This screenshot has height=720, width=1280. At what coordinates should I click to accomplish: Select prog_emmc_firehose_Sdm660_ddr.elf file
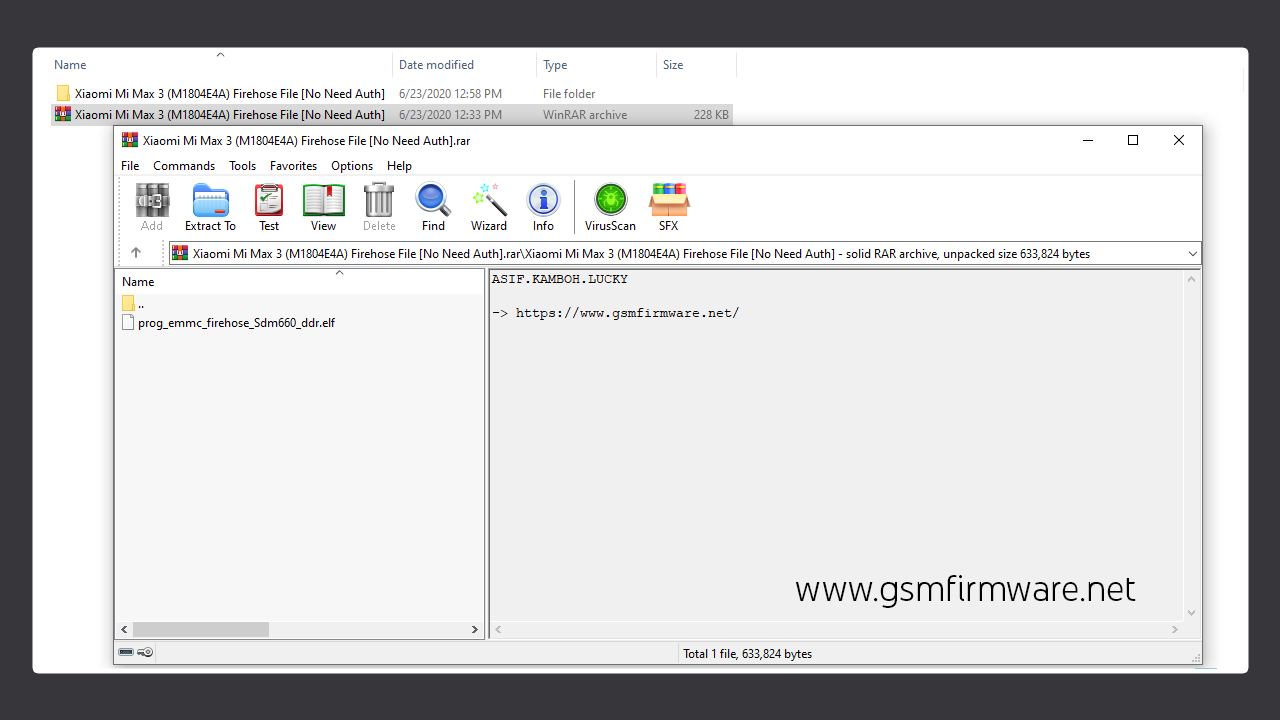tap(228, 323)
